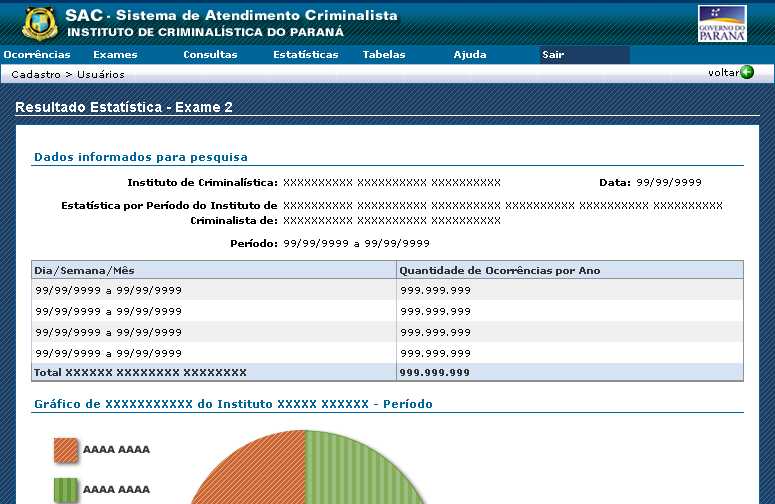
Task: Click the voltar link text
Action: coord(722,73)
